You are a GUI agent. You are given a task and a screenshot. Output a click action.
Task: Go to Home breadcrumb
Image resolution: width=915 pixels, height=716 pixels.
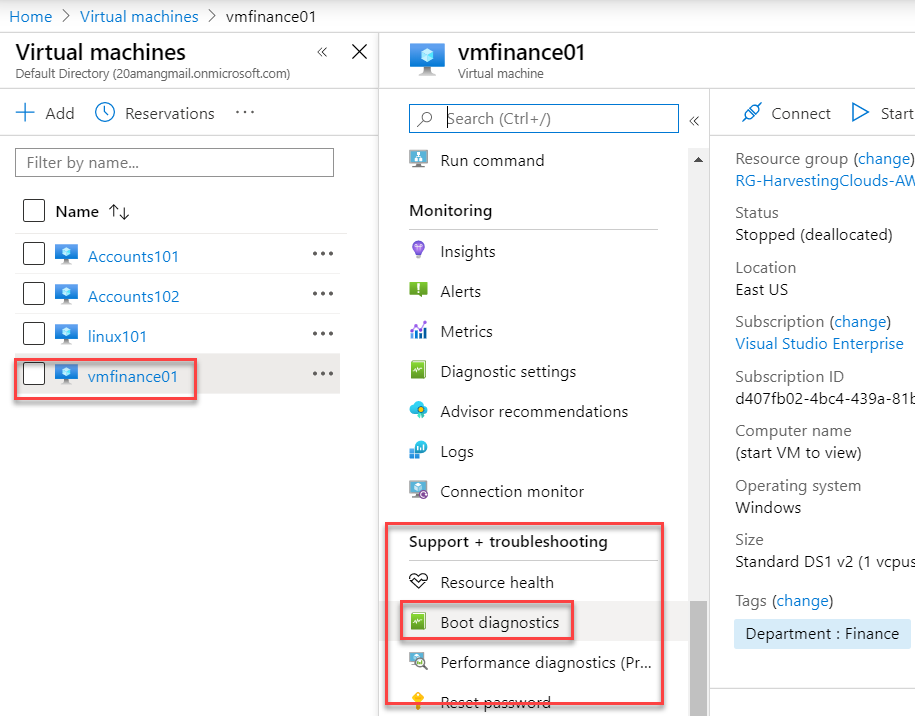pos(30,16)
